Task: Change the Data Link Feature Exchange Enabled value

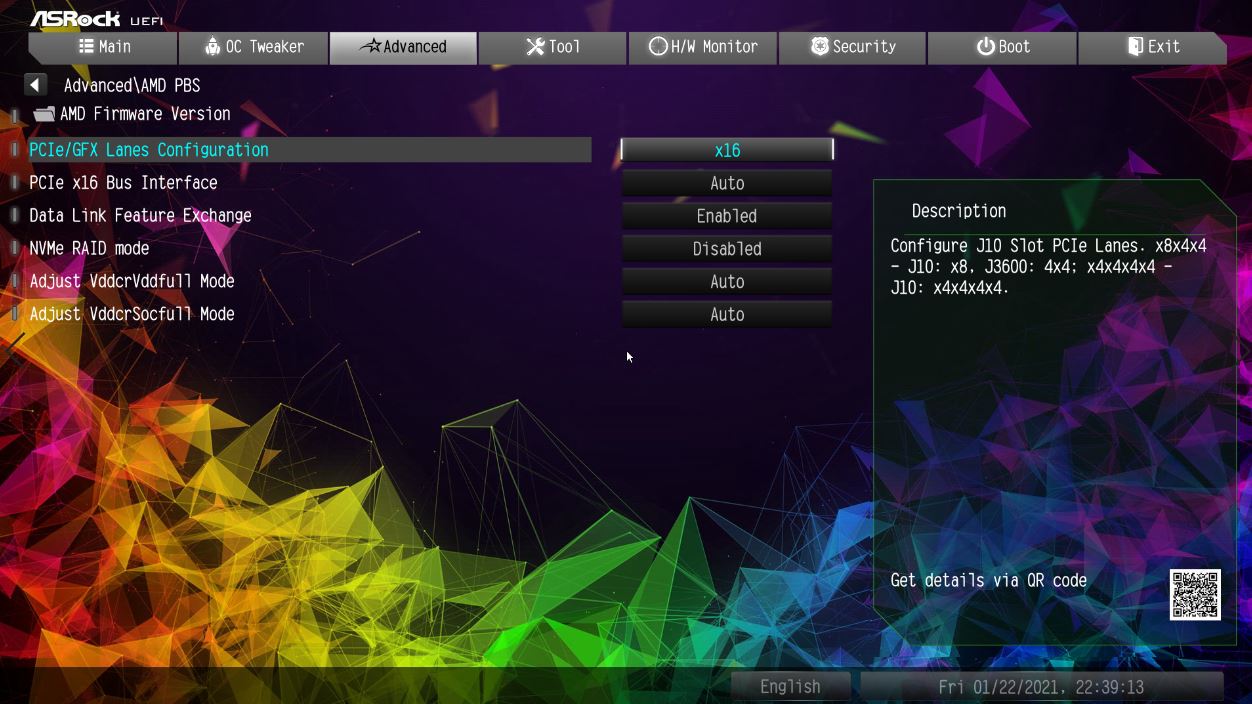Action: pyautogui.click(x=727, y=216)
